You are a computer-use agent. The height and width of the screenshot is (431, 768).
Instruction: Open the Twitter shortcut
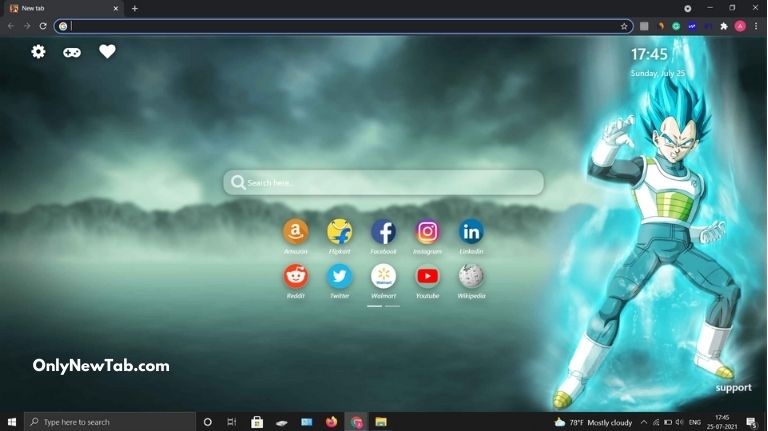point(339,276)
